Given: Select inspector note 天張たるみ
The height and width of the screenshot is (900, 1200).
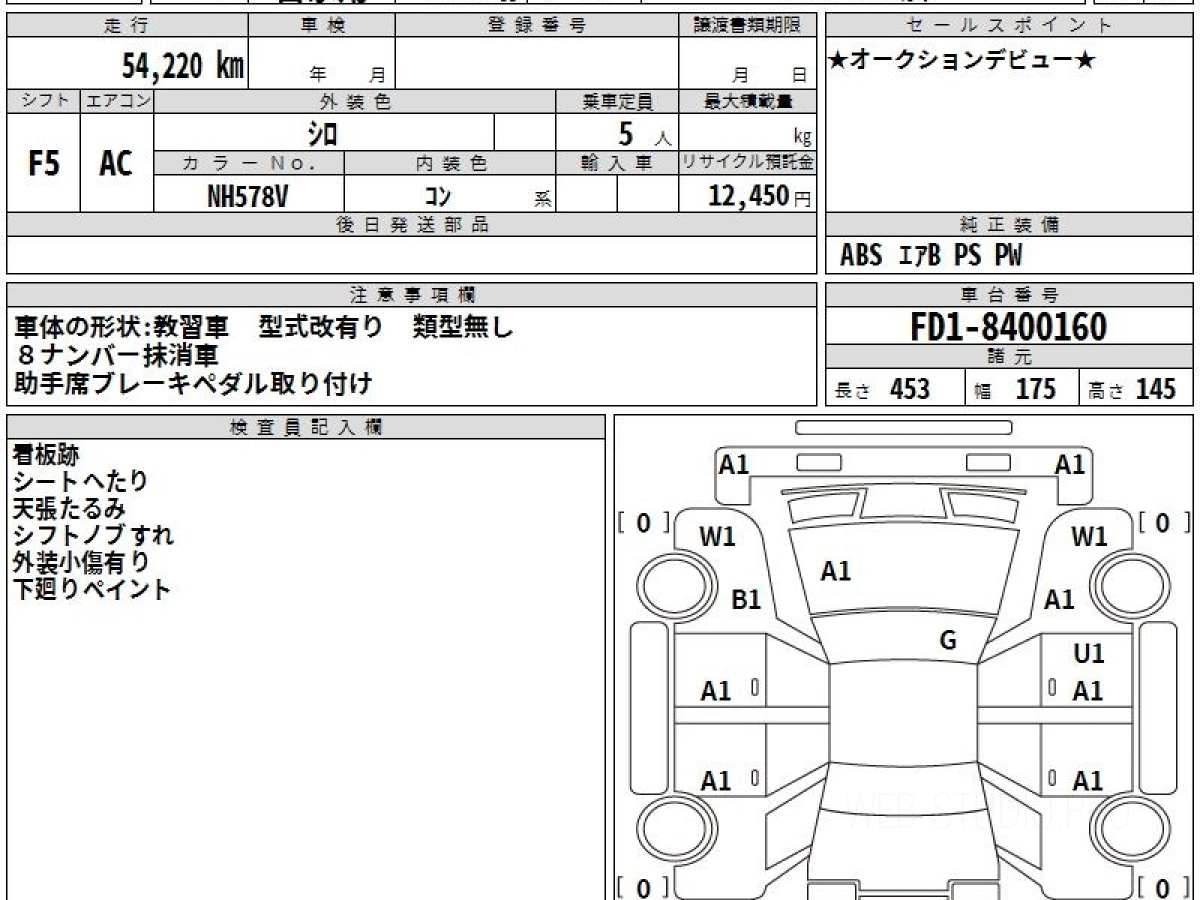Looking at the screenshot, I should tap(69, 508).
